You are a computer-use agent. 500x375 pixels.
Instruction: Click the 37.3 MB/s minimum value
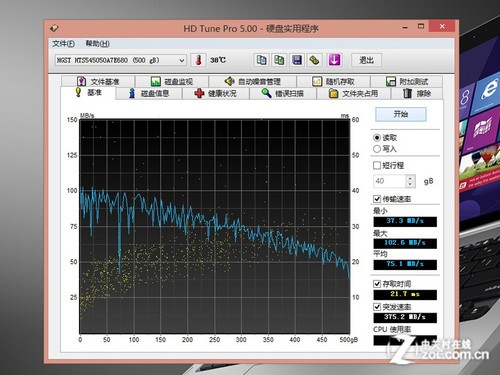tap(405, 221)
